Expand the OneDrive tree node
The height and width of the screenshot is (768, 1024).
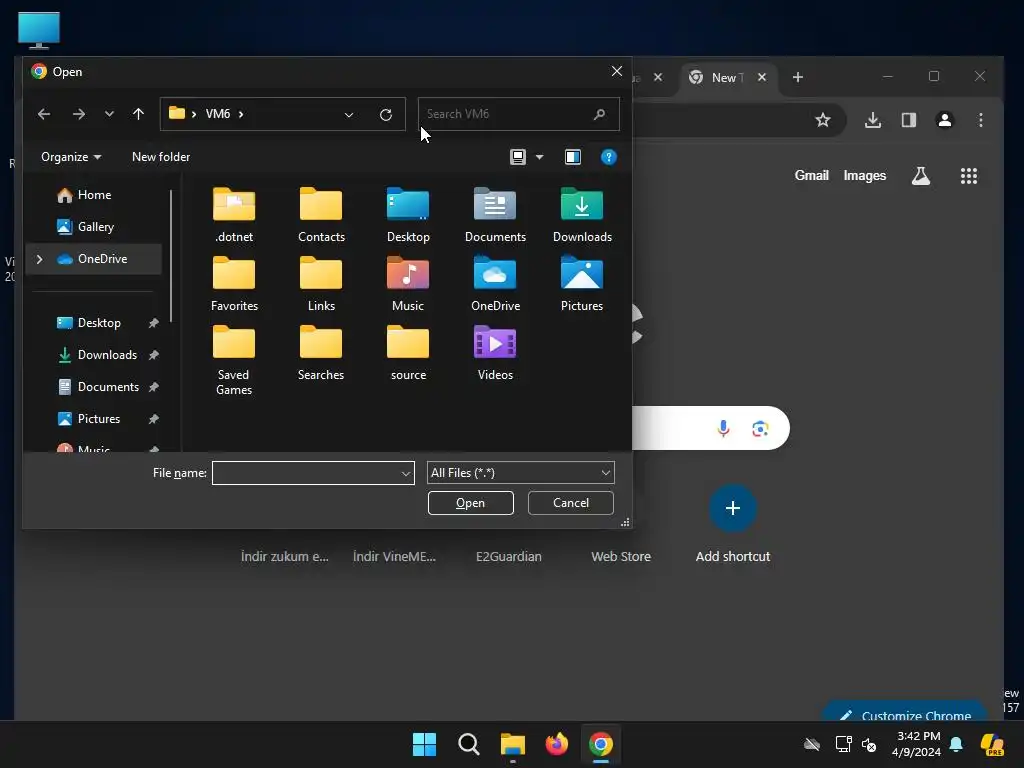tap(40, 259)
